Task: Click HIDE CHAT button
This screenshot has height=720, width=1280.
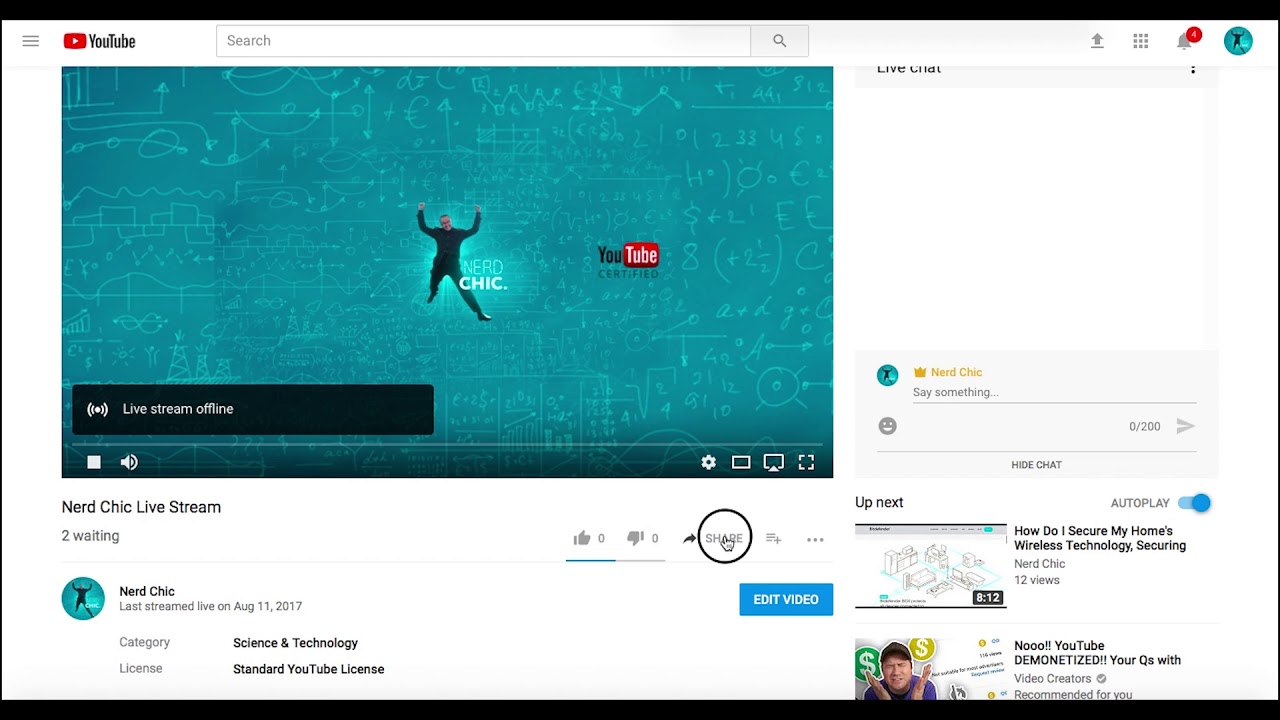Action: click(1036, 465)
